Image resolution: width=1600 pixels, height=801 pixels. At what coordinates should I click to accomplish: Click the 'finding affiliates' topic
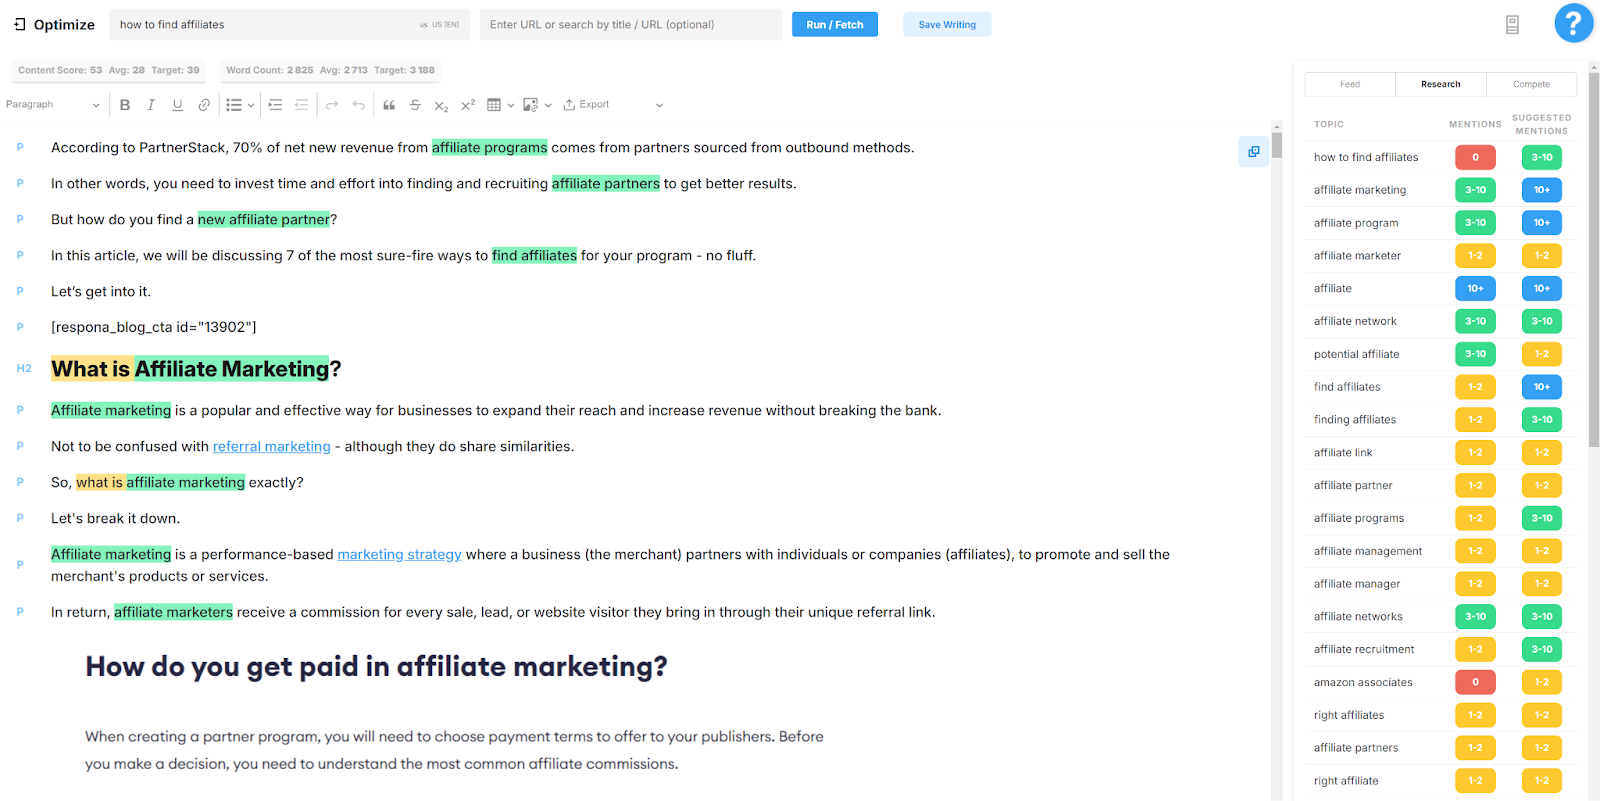1355,420
